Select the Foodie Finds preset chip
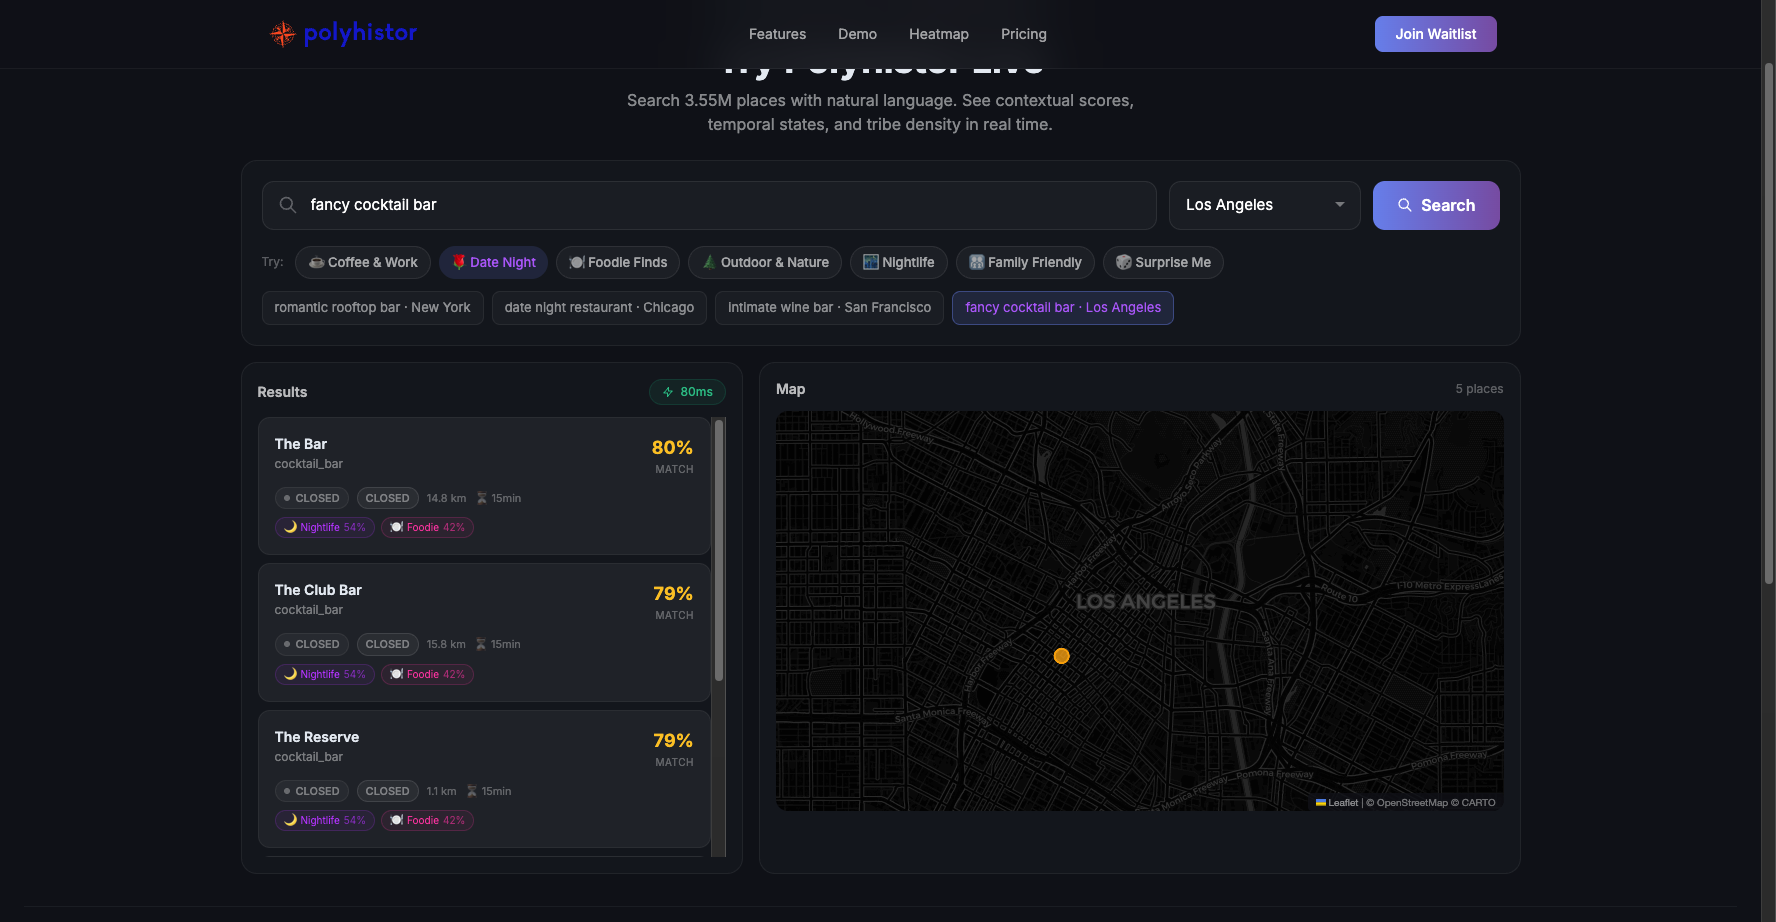This screenshot has width=1776, height=922. pos(618,262)
